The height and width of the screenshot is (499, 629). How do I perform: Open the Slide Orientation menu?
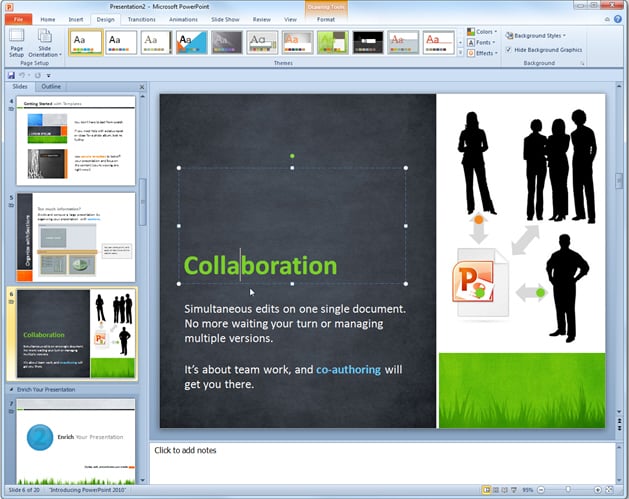pos(45,43)
